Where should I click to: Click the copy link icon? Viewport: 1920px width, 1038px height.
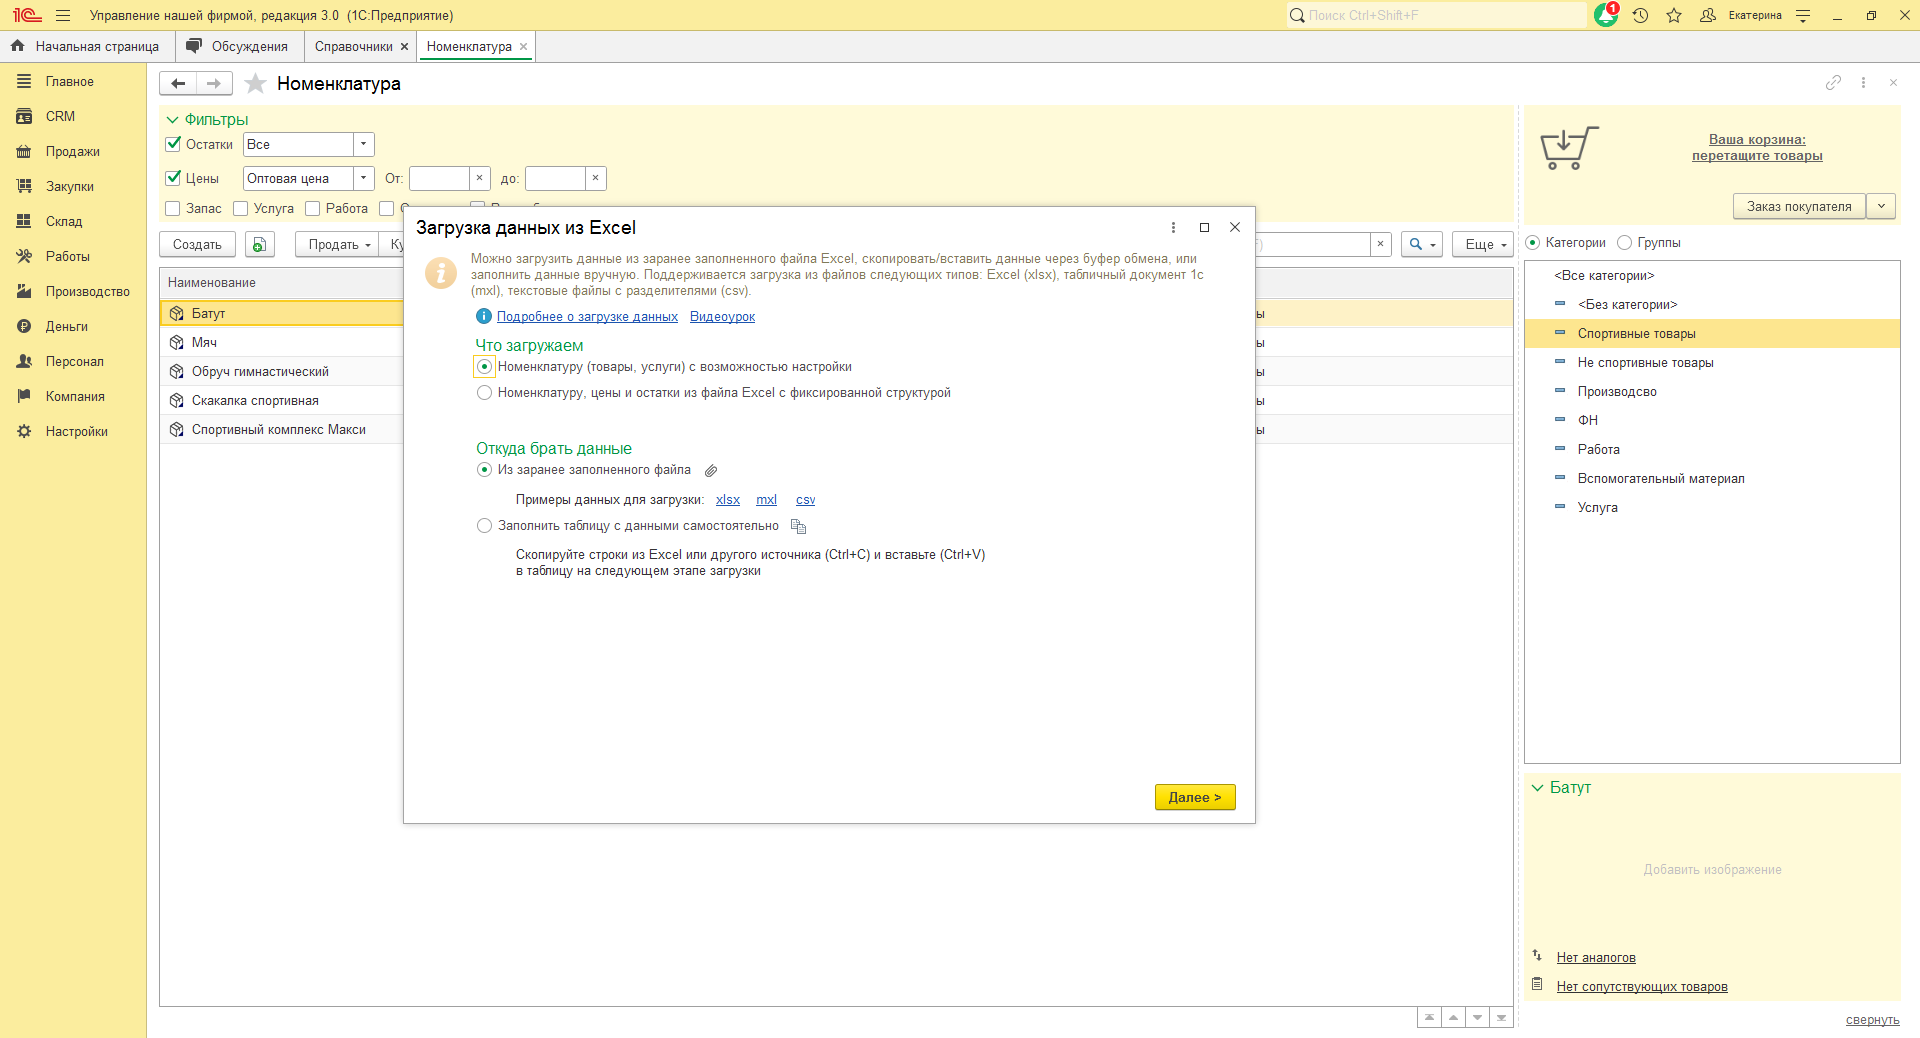click(1833, 83)
